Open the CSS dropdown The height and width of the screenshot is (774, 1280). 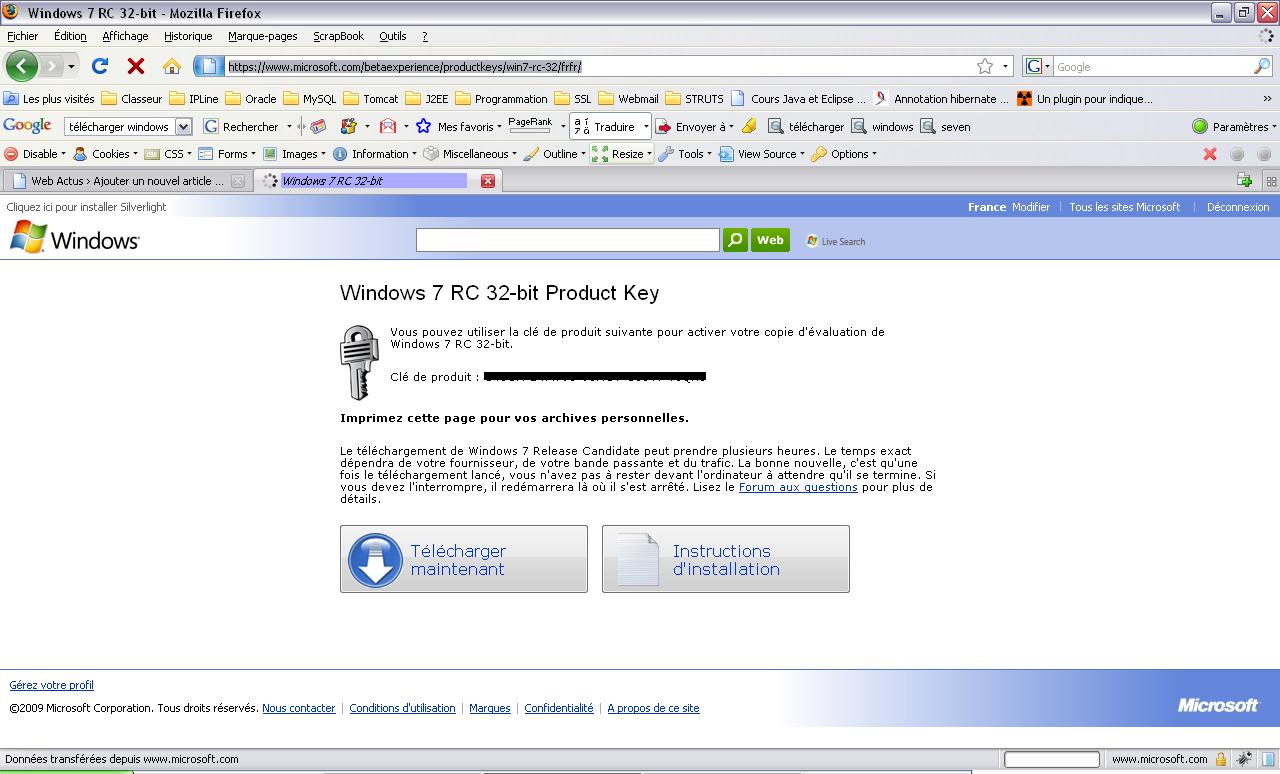pyautogui.click(x=168, y=154)
